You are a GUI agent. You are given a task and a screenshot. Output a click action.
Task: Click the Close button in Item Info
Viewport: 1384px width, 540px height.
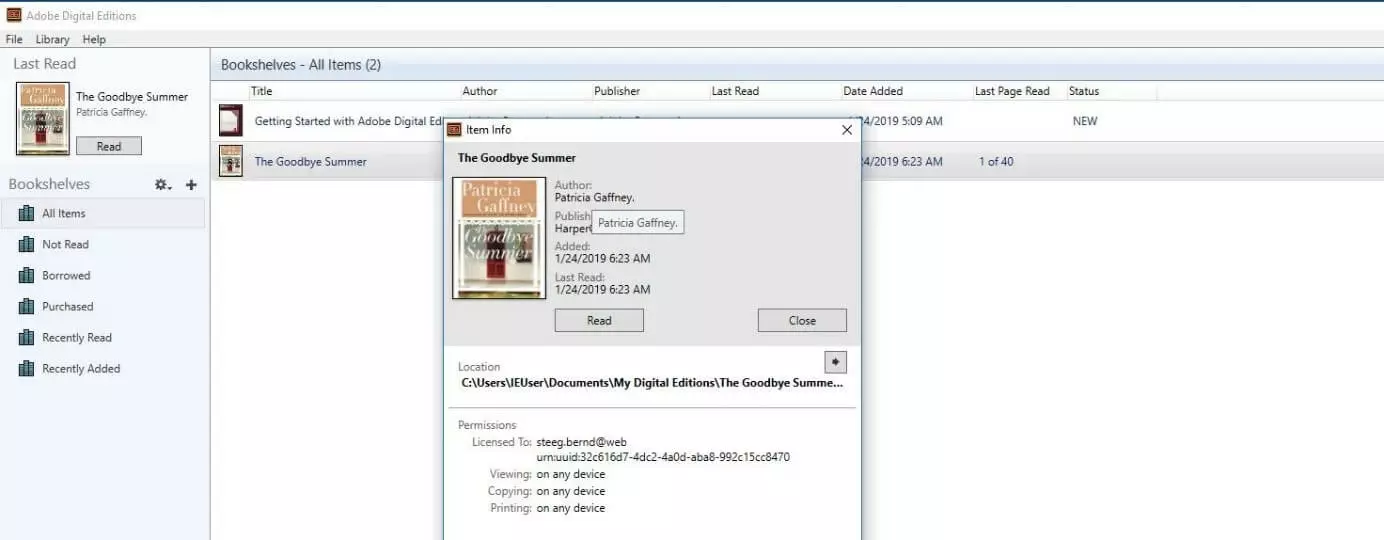(x=802, y=320)
